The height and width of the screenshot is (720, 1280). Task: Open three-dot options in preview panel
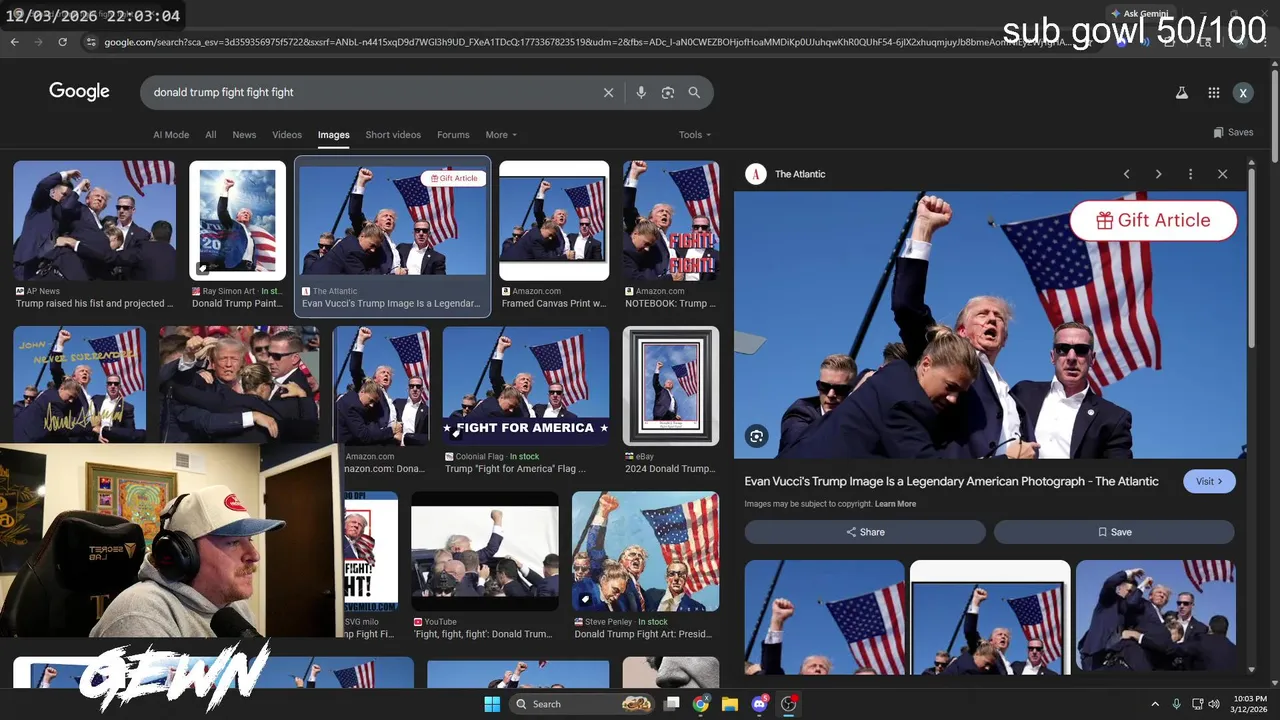pyautogui.click(x=1190, y=174)
